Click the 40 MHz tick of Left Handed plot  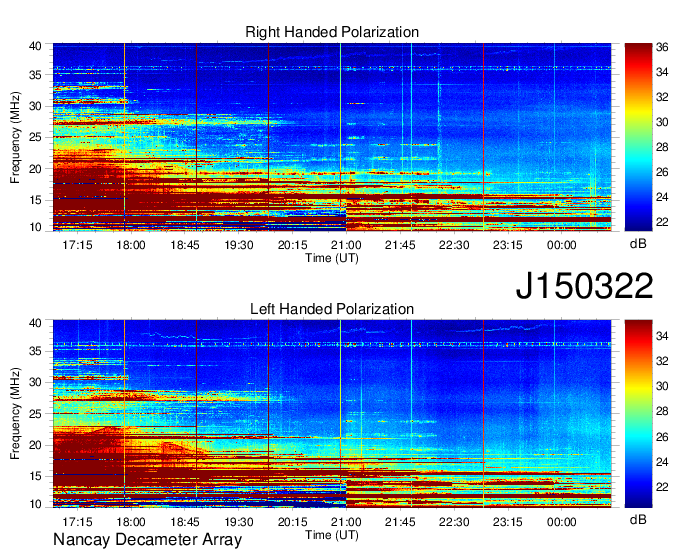point(35,323)
